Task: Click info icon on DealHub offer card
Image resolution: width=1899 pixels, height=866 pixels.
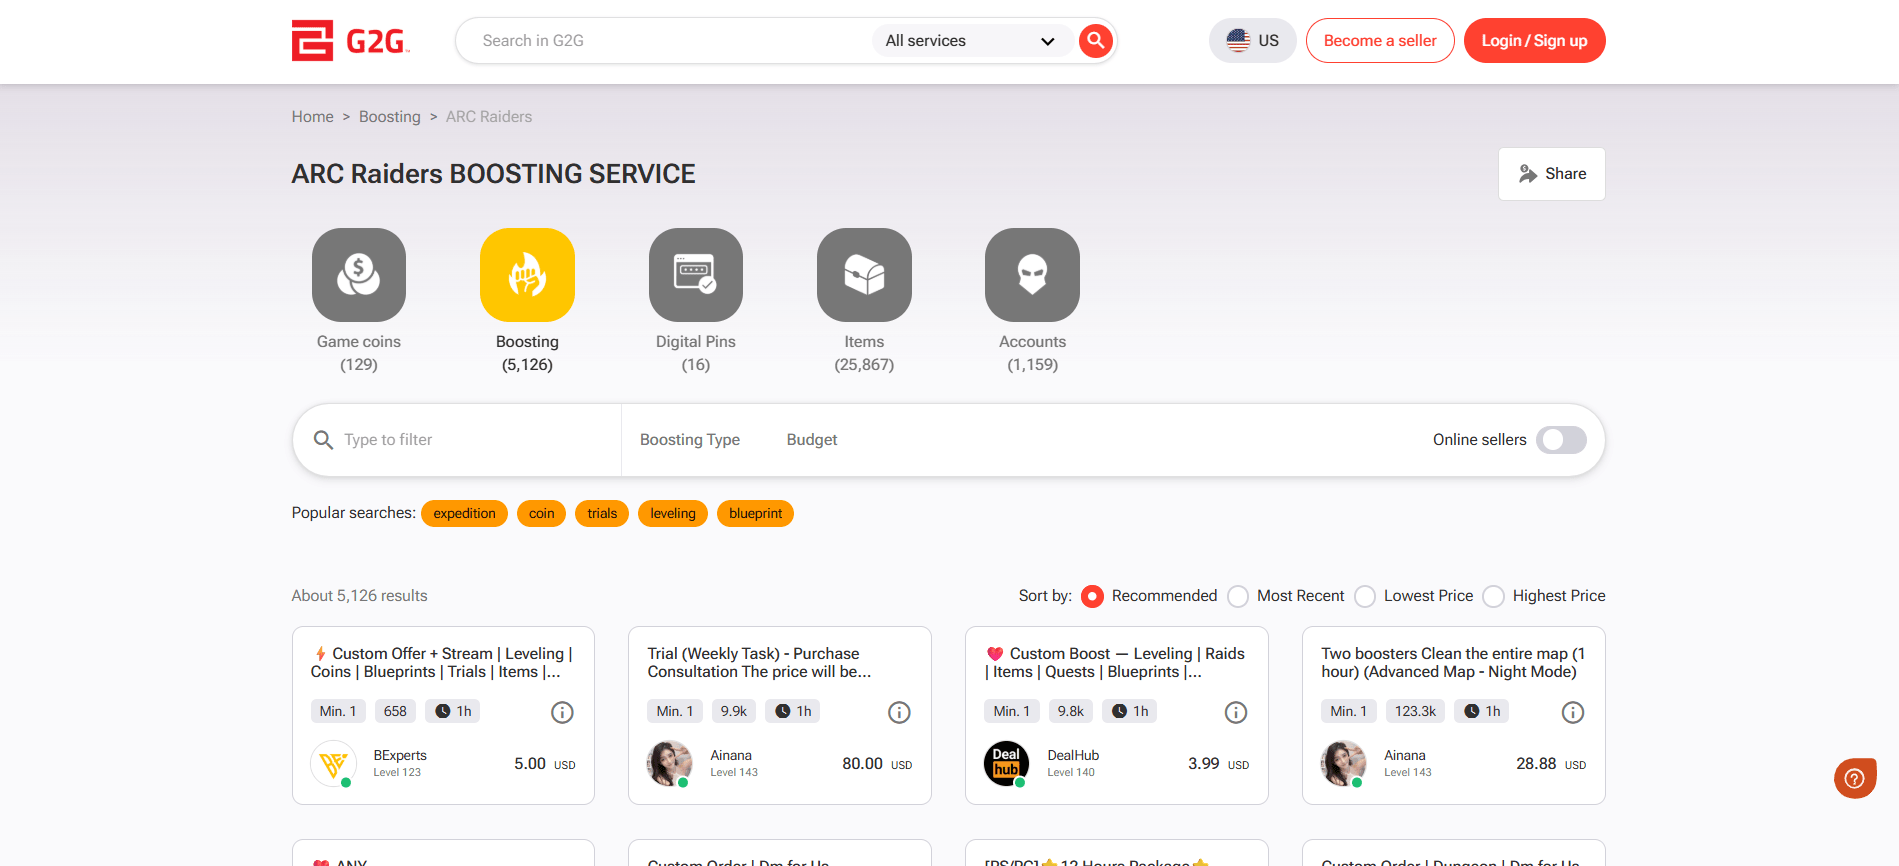Action: 1236,712
